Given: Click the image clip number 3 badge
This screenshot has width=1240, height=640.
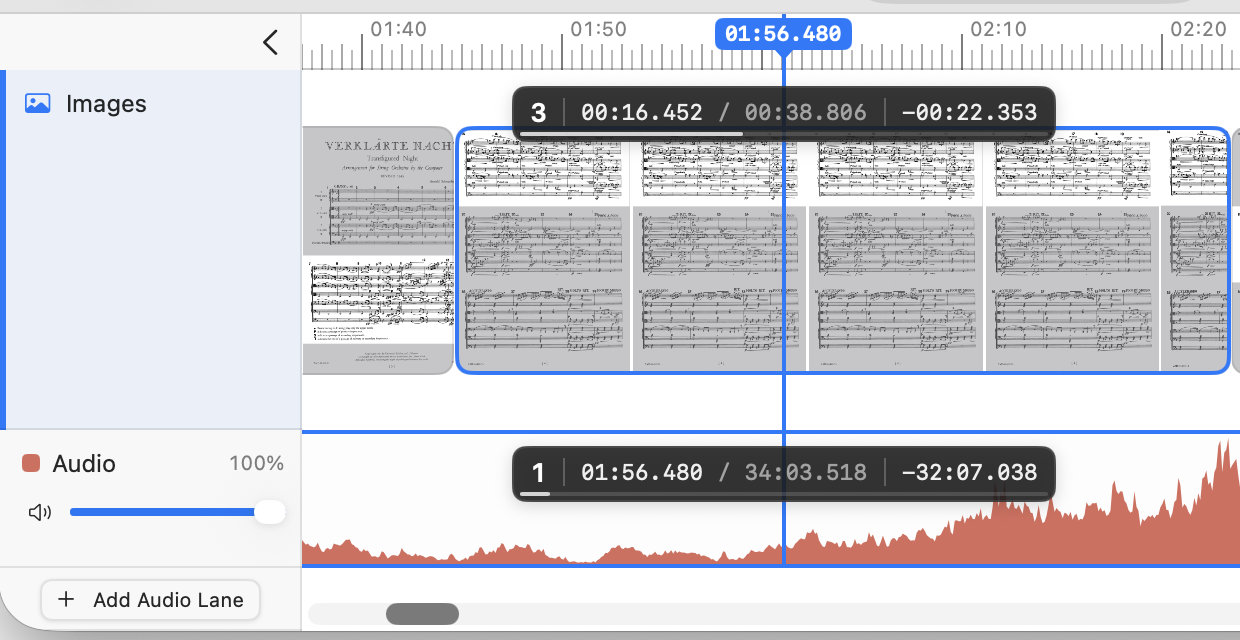Looking at the screenshot, I should tap(538, 113).
